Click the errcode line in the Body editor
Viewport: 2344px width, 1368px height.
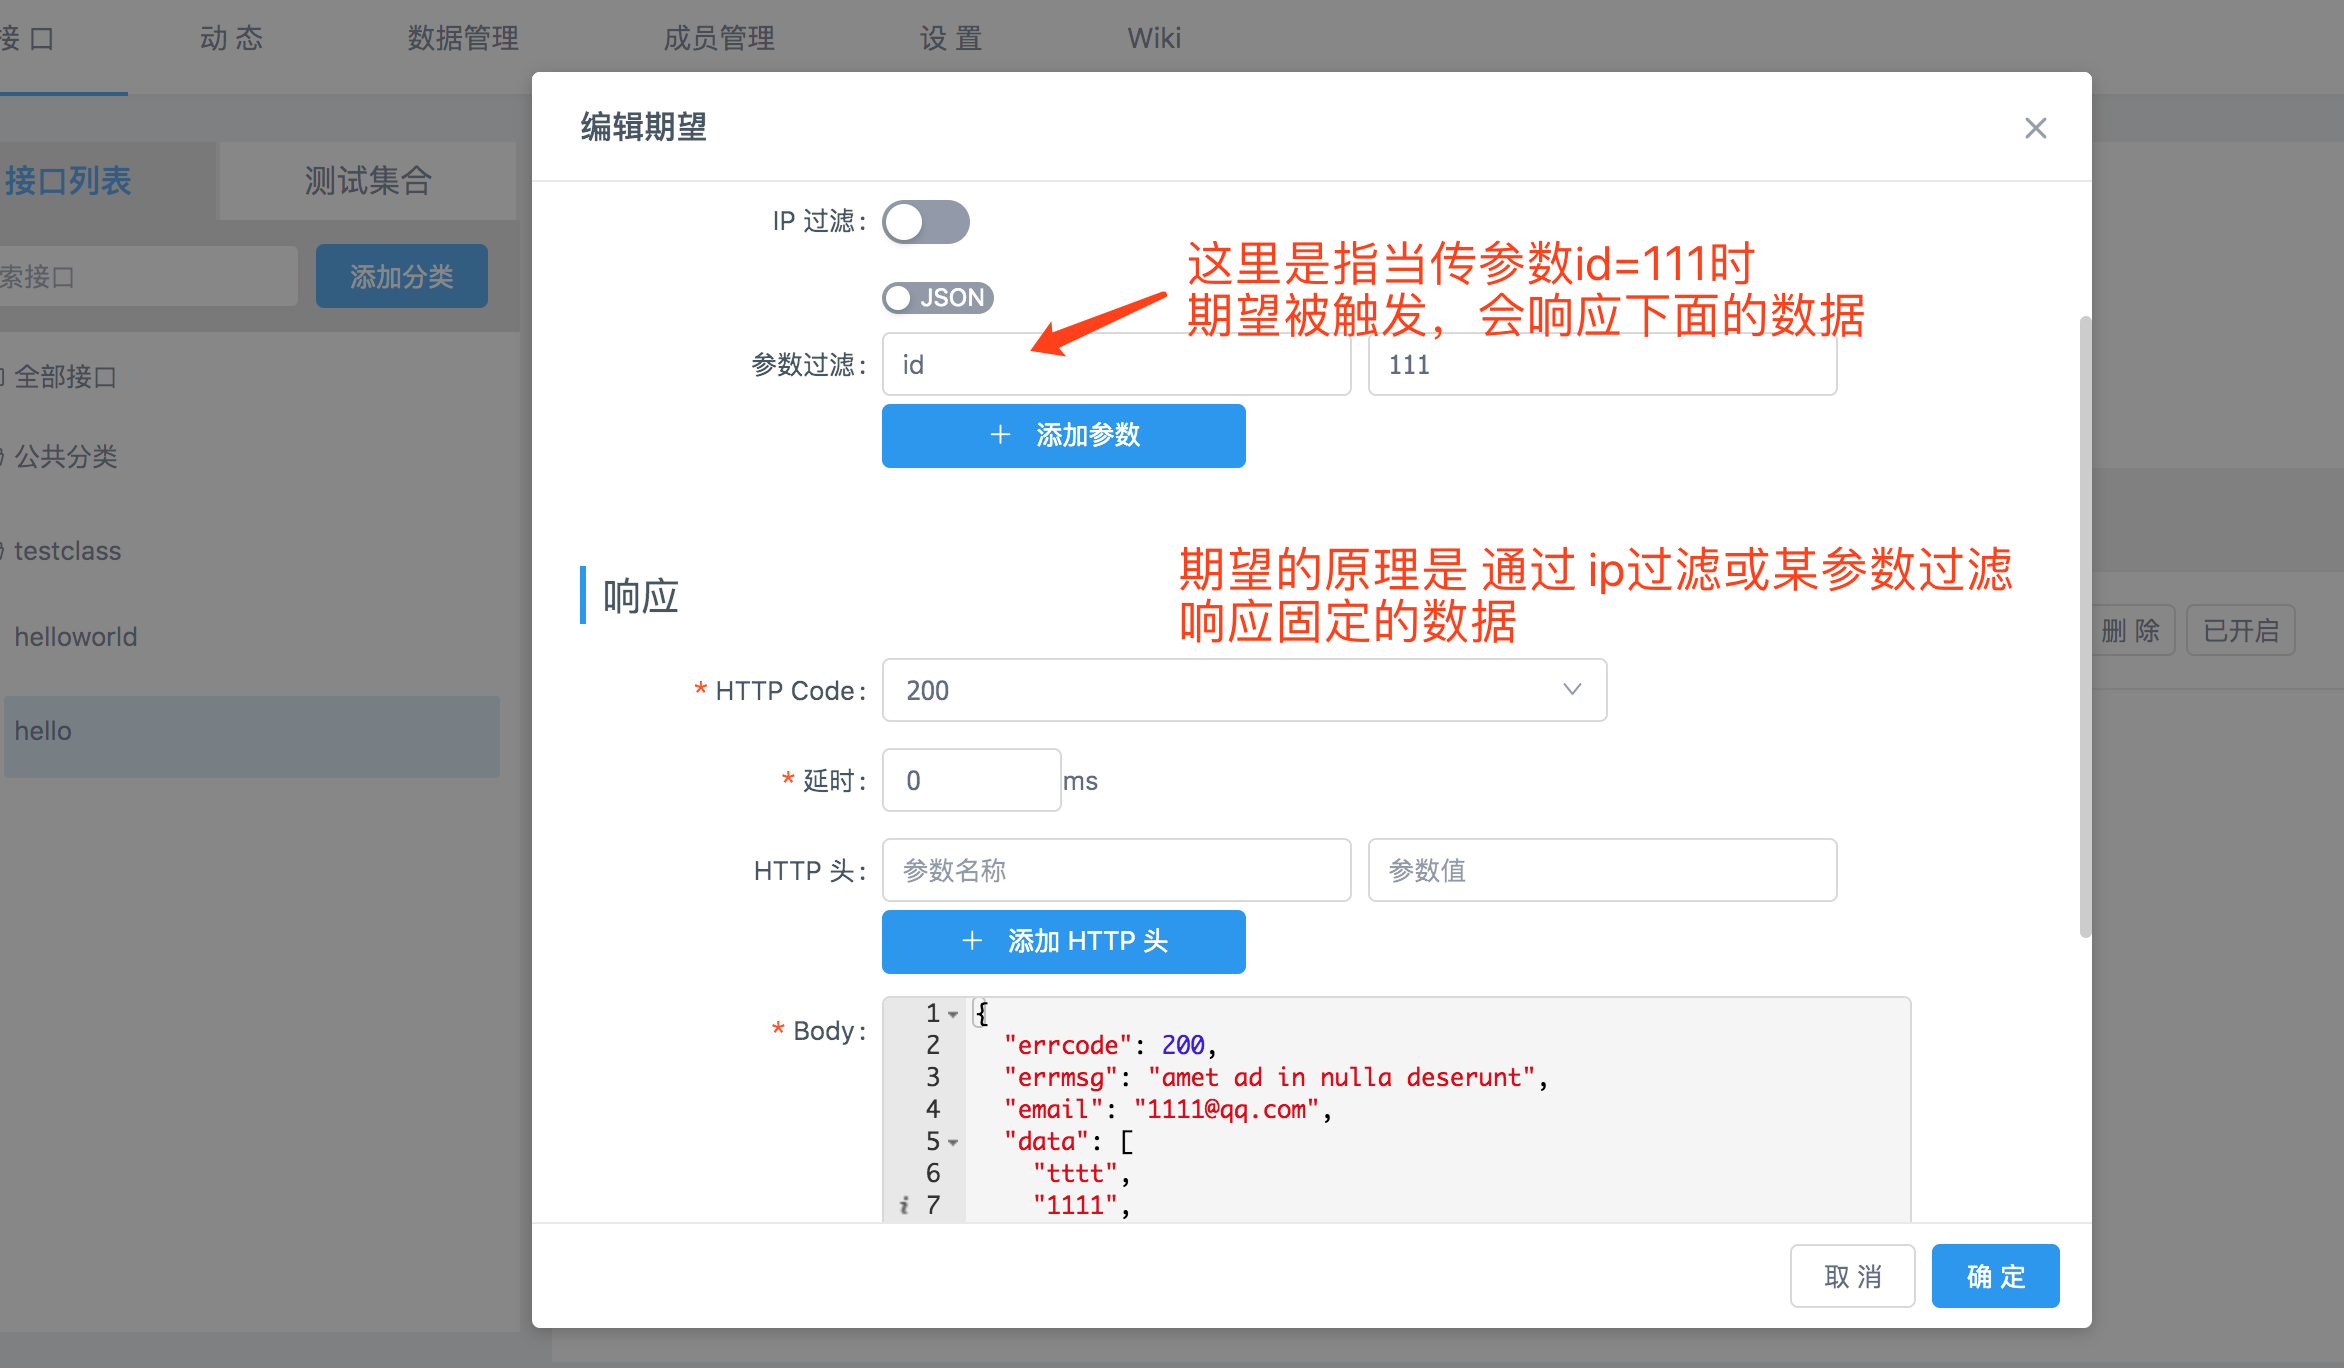click(1110, 1045)
